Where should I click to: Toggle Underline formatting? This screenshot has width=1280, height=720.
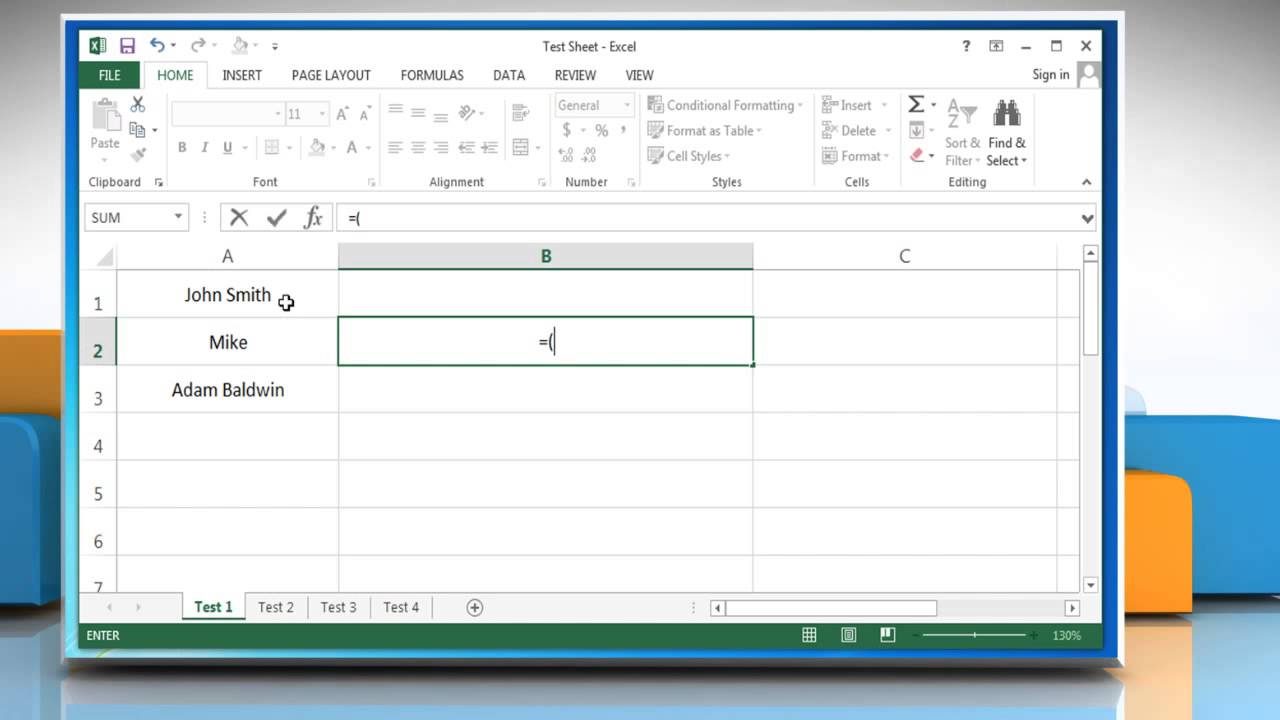coord(228,147)
